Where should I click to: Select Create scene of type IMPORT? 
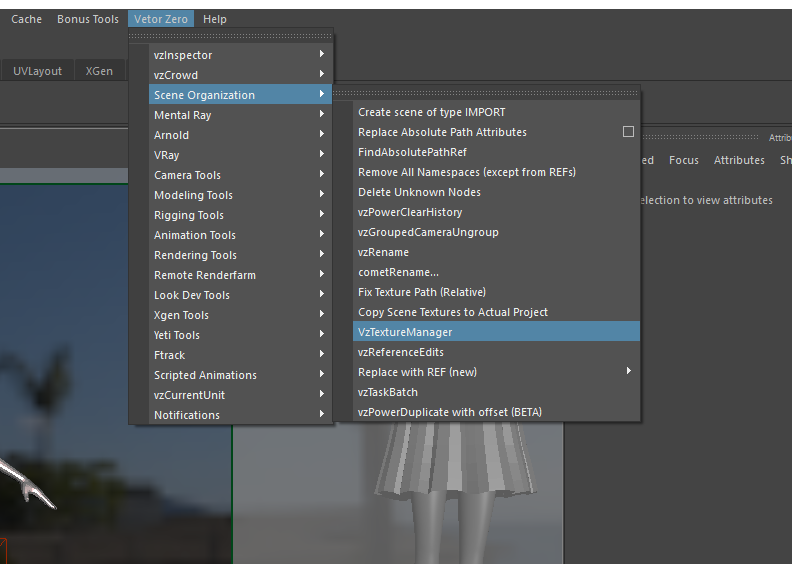(431, 112)
